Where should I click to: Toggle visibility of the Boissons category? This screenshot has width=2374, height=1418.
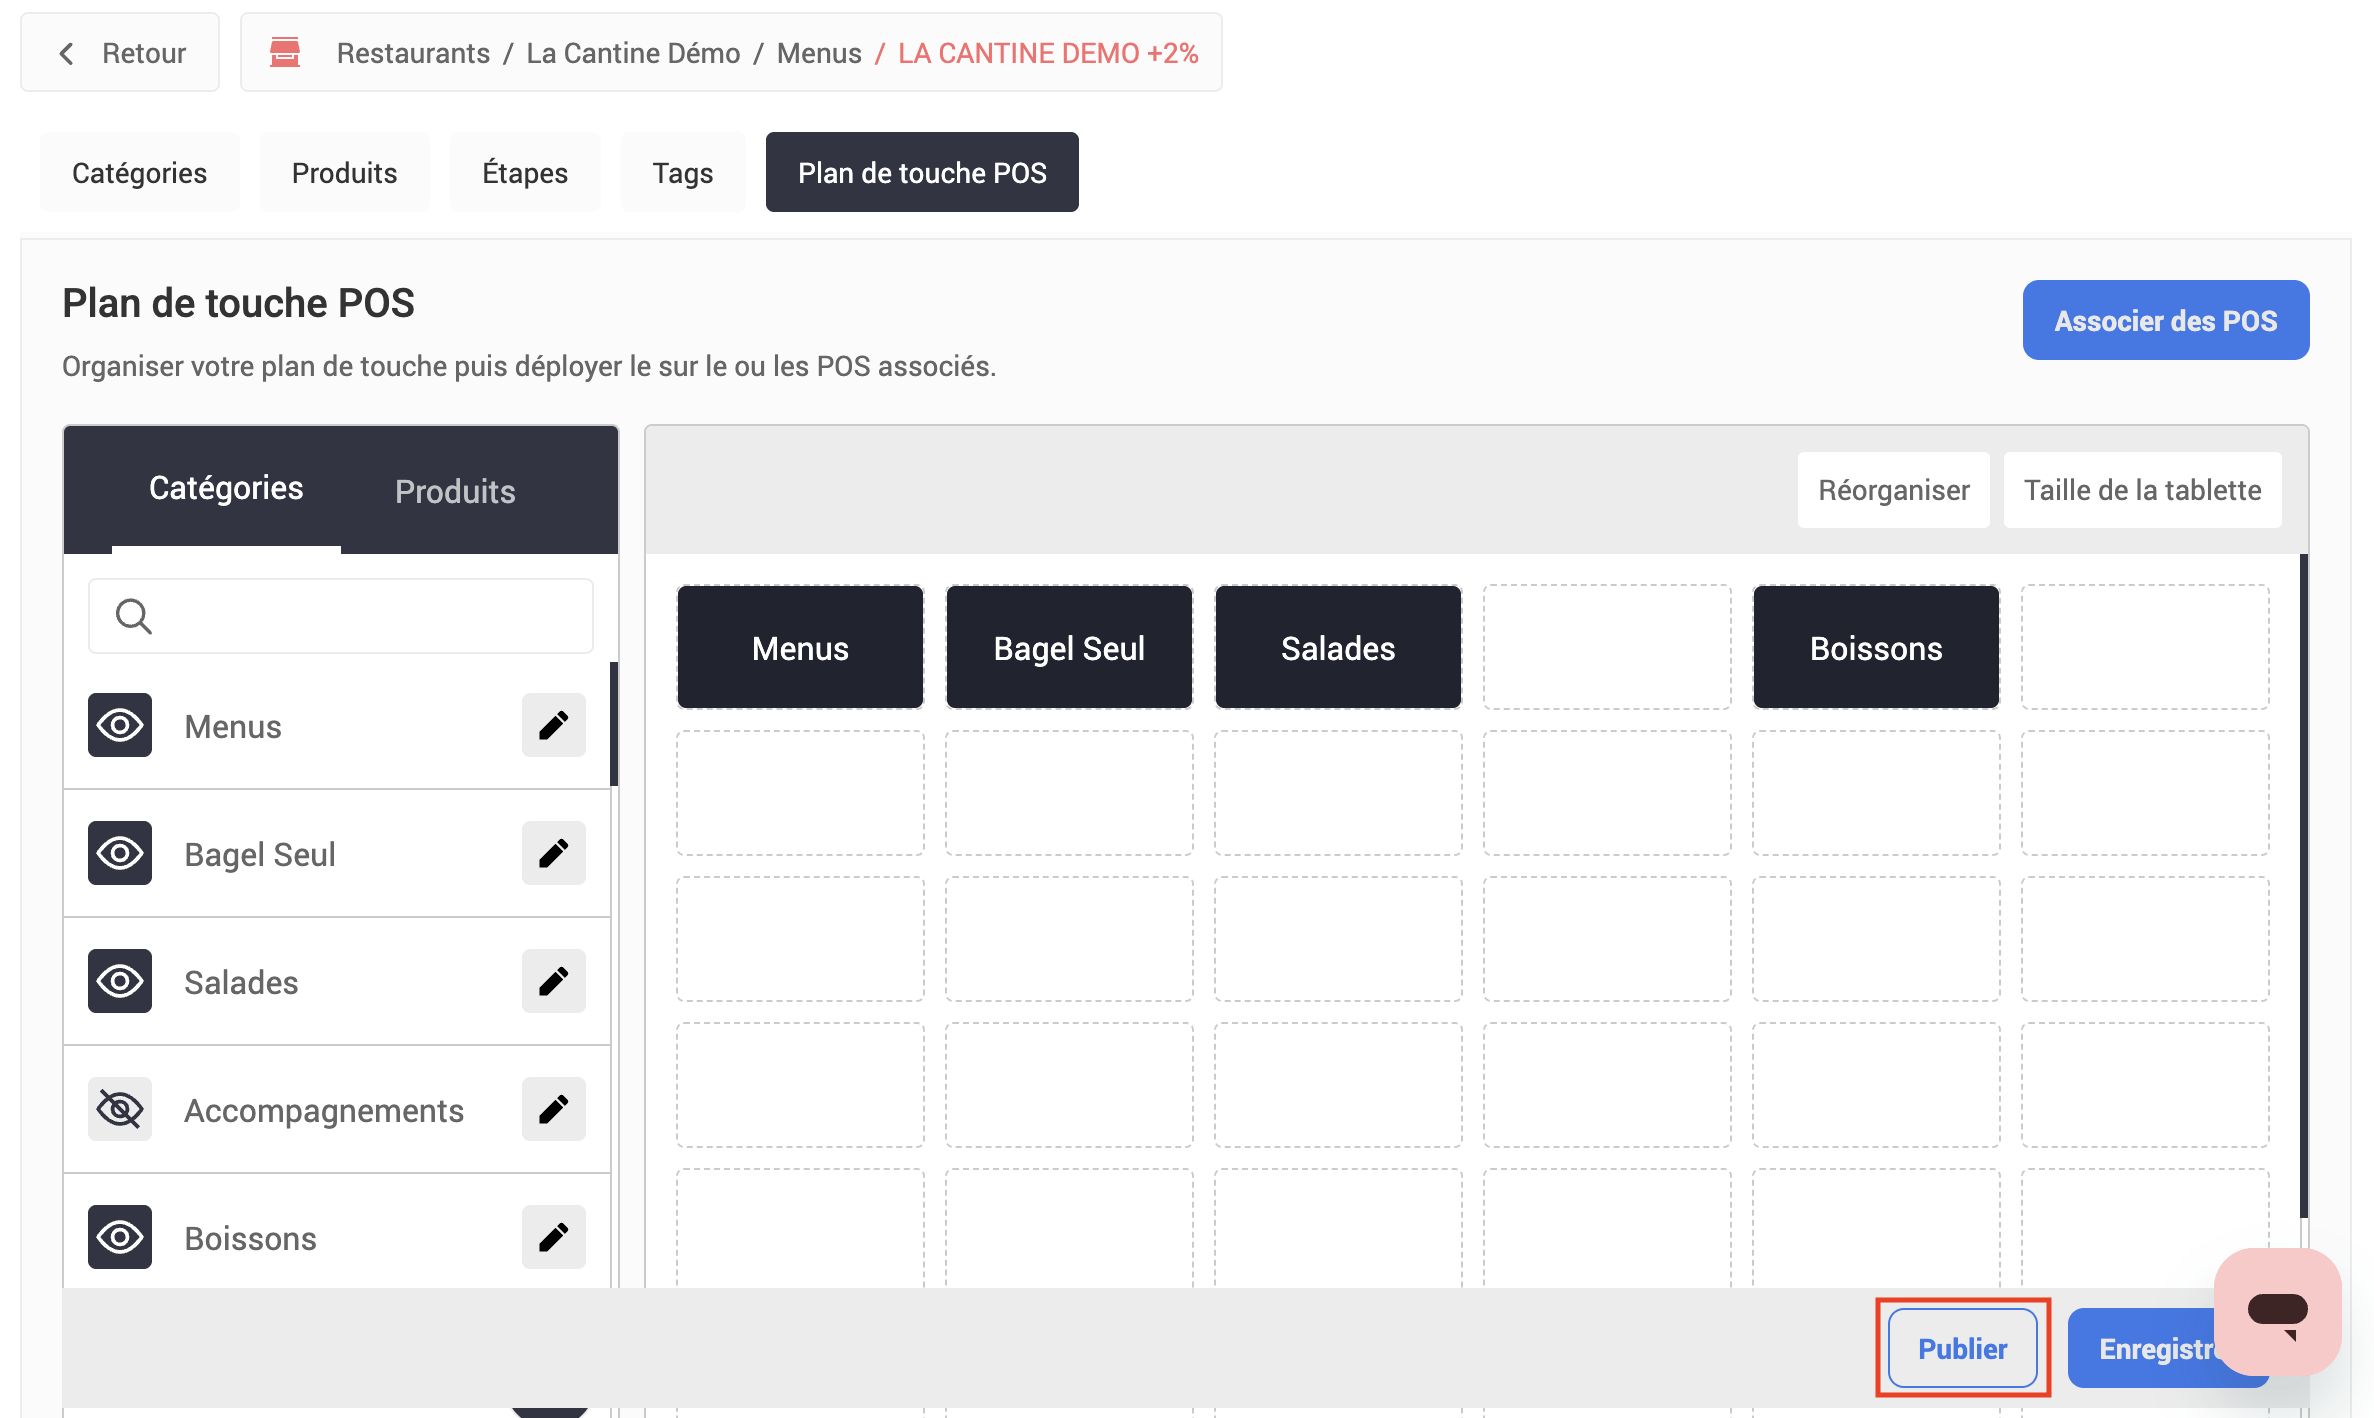click(120, 1237)
